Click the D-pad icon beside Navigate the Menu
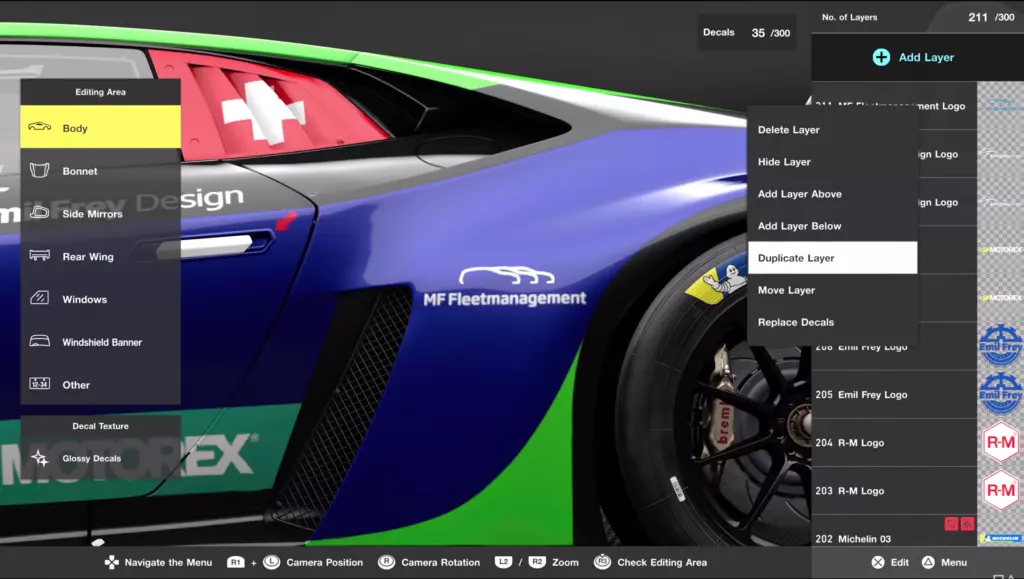The width and height of the screenshot is (1024, 579). (x=112, y=562)
